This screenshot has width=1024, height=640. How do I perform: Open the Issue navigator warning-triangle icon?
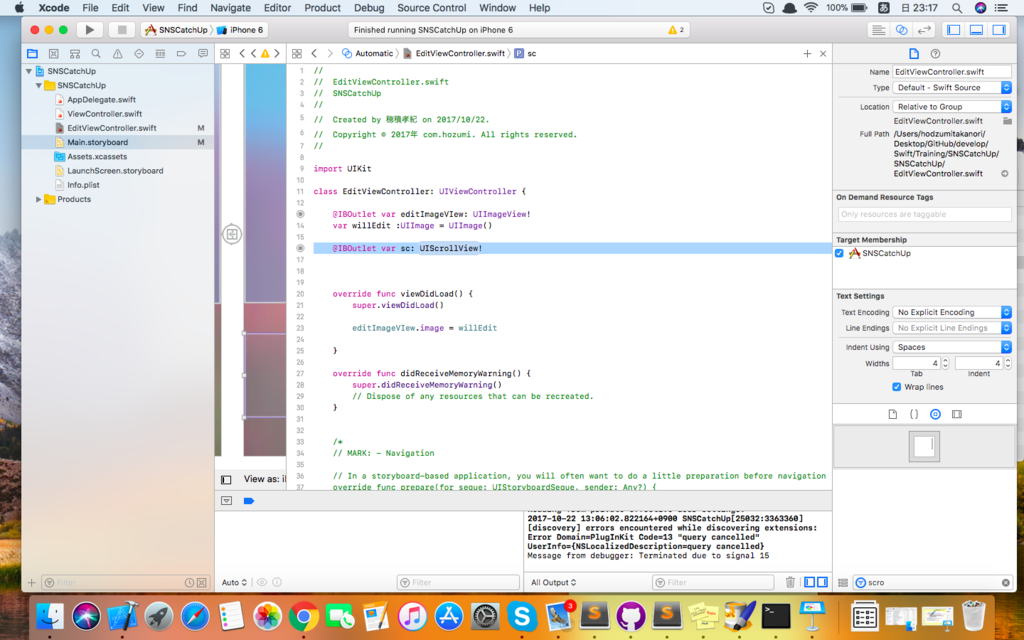[x=118, y=54]
